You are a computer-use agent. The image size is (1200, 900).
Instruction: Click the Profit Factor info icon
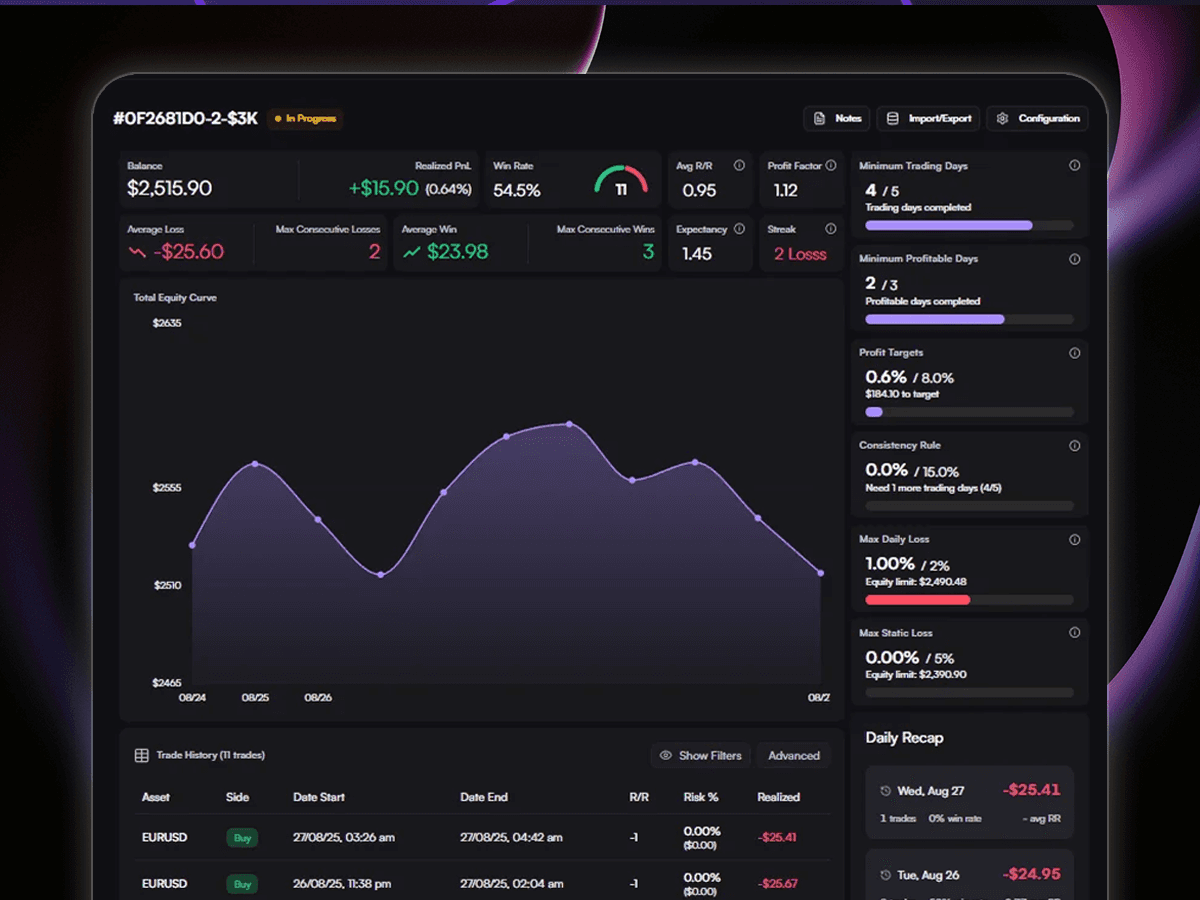point(831,166)
